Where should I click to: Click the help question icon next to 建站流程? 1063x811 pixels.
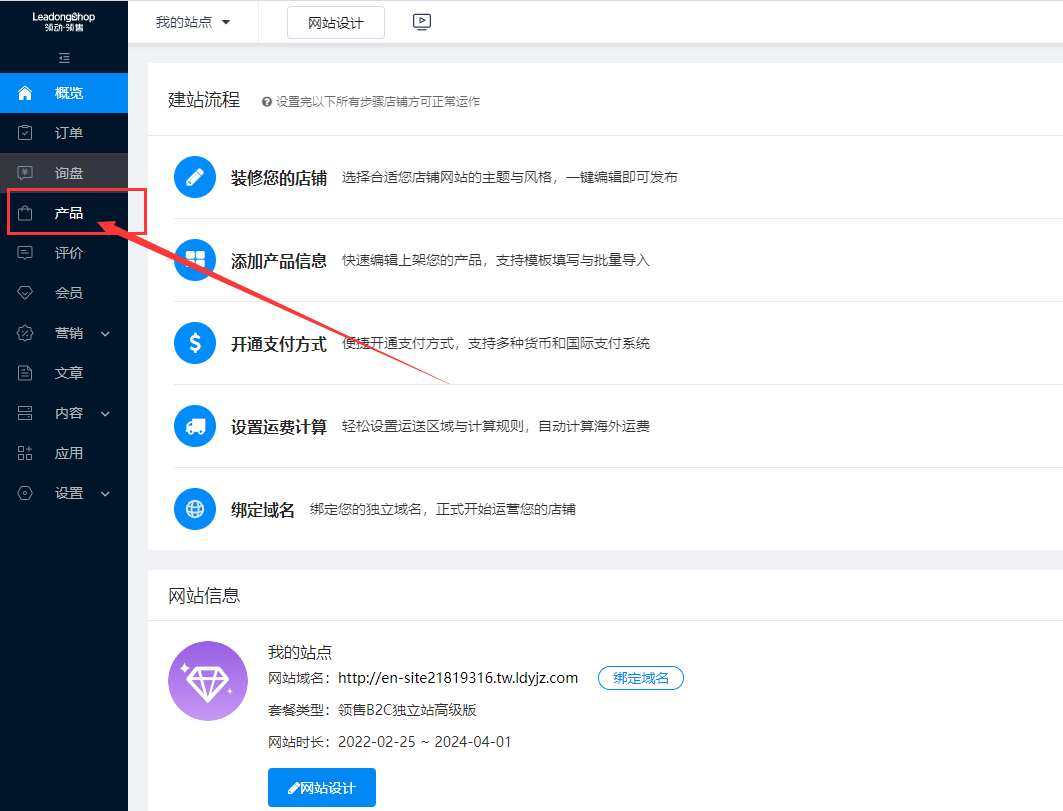click(264, 100)
